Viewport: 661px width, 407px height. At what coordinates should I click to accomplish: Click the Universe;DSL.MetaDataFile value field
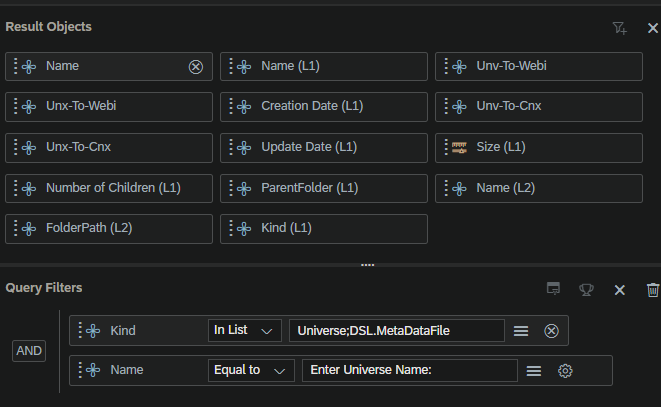397,330
